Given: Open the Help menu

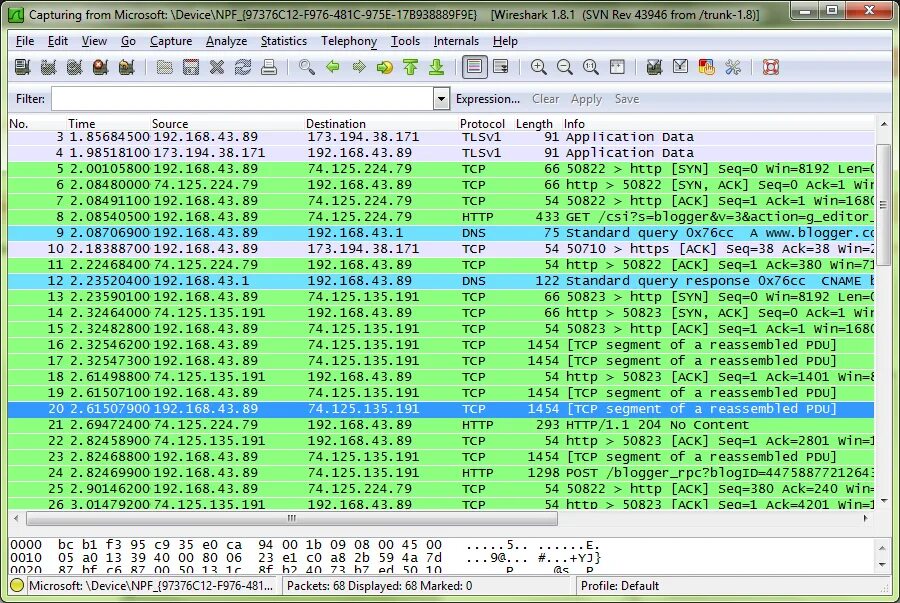Looking at the screenshot, I should (x=505, y=41).
